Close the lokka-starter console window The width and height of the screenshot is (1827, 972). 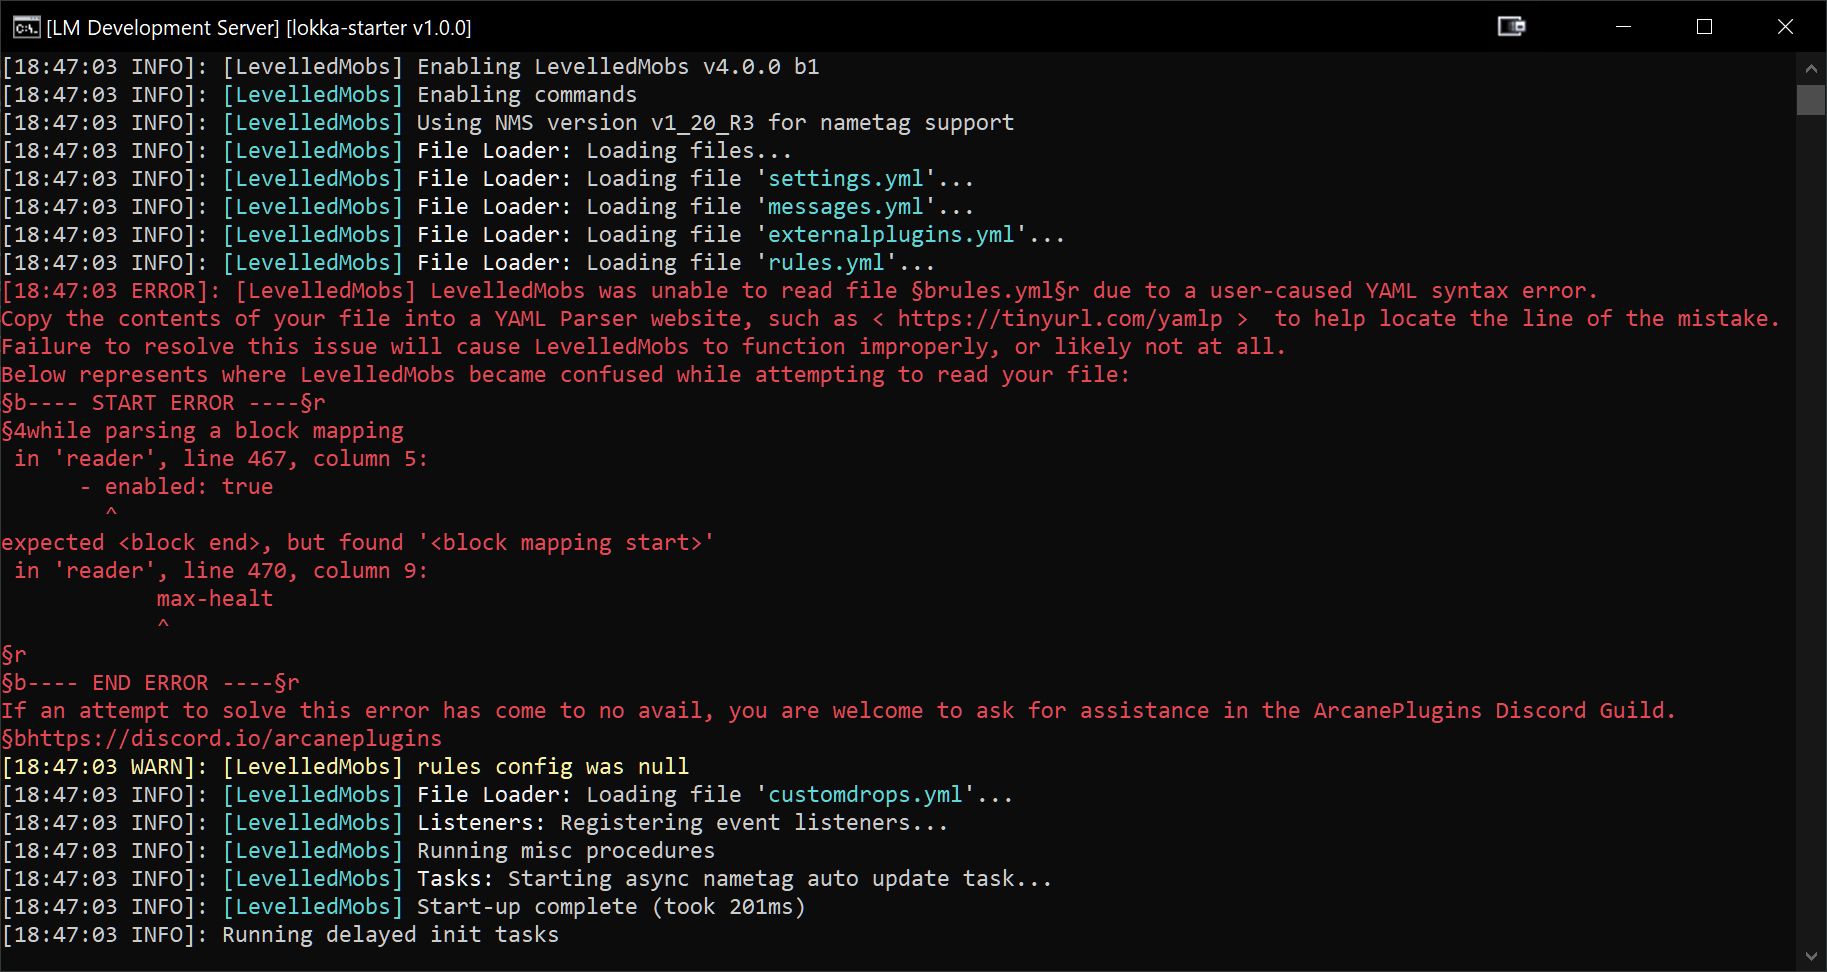pyautogui.click(x=1785, y=27)
